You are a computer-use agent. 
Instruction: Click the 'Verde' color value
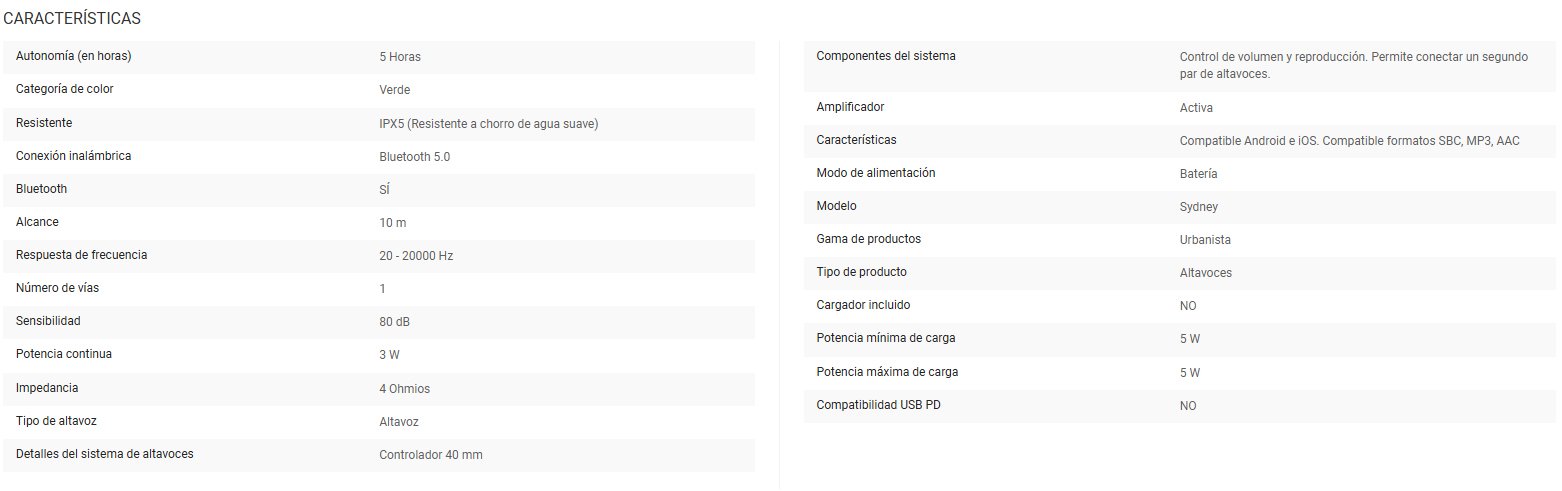click(395, 90)
